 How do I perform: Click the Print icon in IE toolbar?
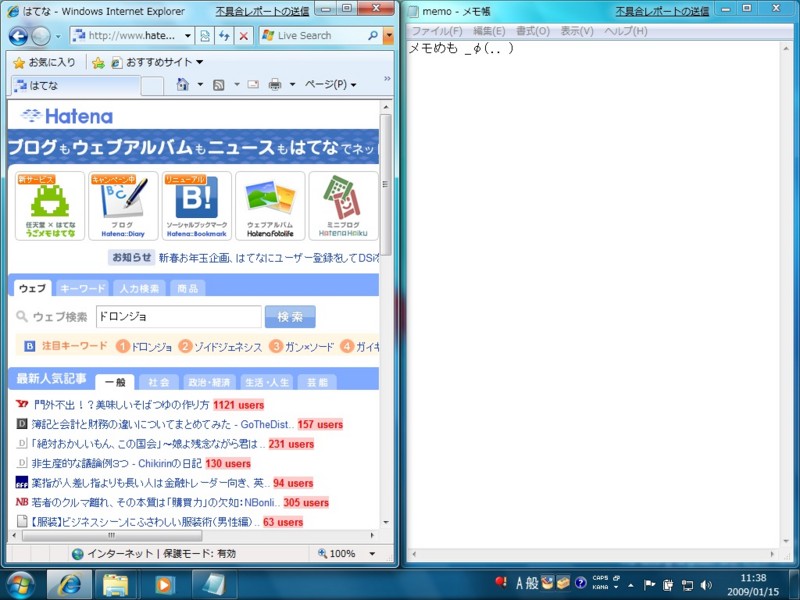click(x=276, y=84)
